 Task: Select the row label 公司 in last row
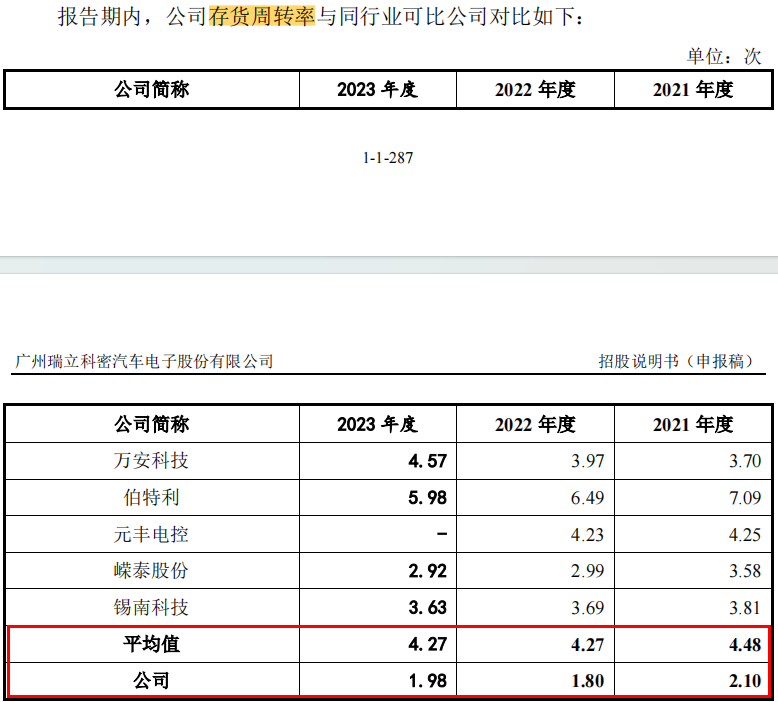(151, 681)
